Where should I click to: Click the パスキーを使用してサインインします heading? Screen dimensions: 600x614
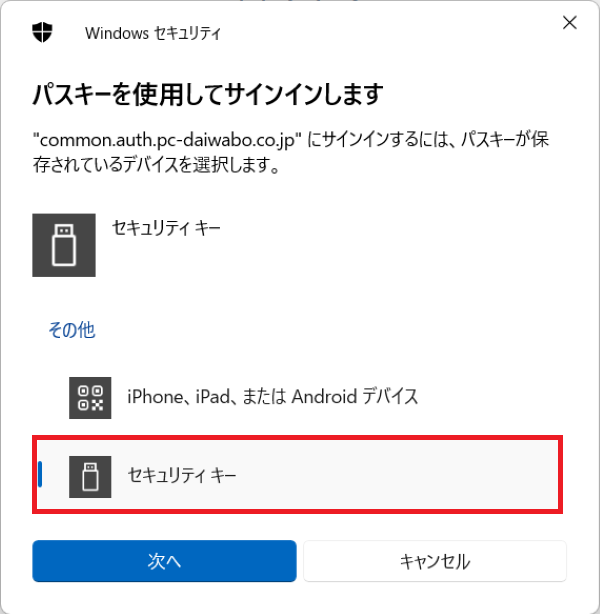point(208,94)
